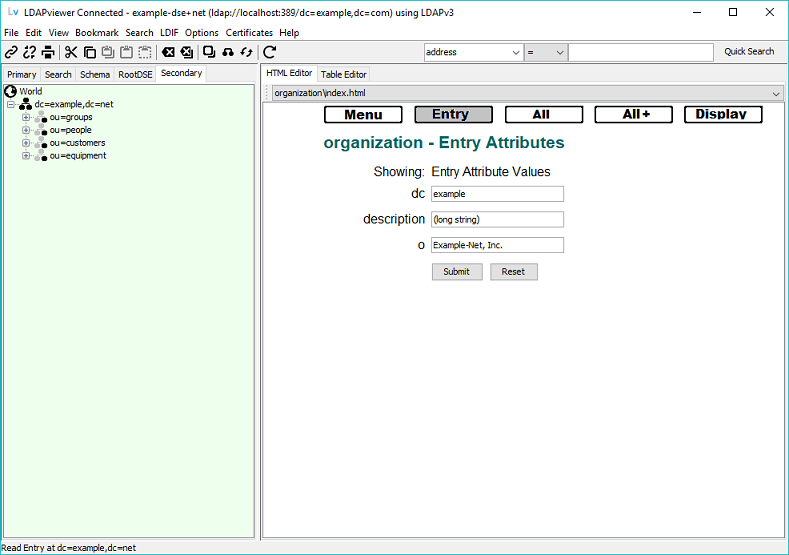This screenshot has height=555, width=789.
Task: Open the File menu
Action: [x=11, y=33]
